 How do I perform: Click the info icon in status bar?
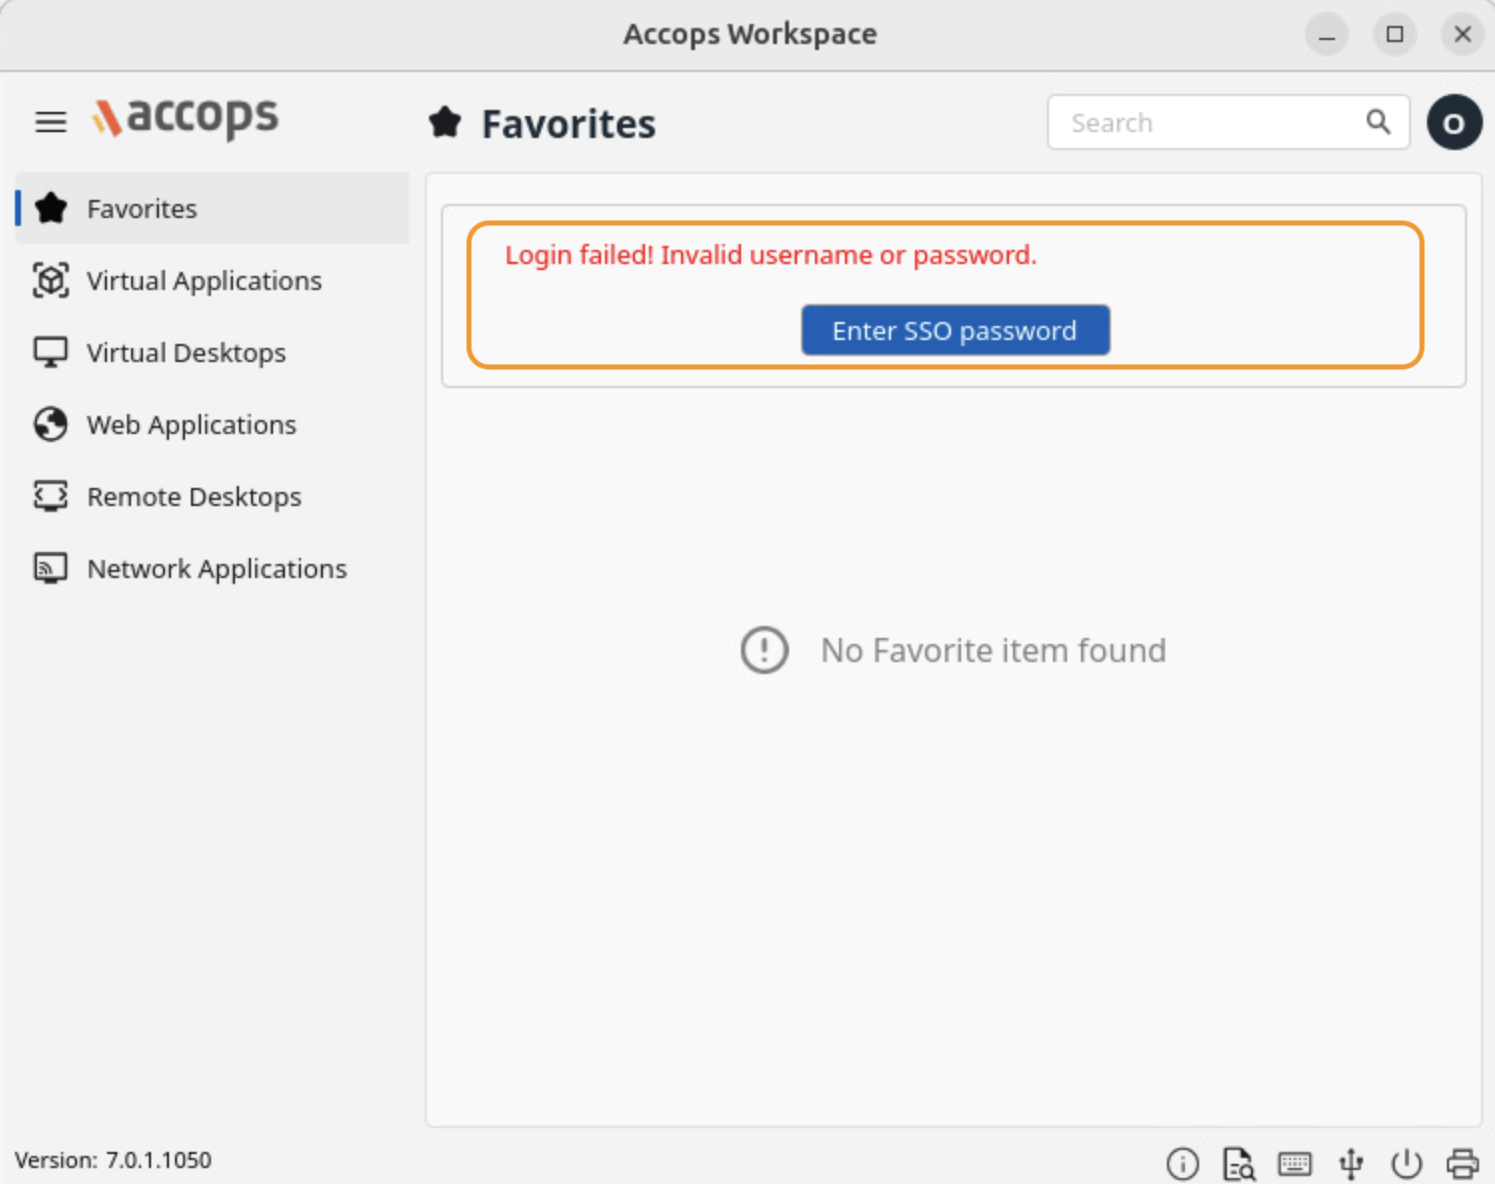1182,1163
